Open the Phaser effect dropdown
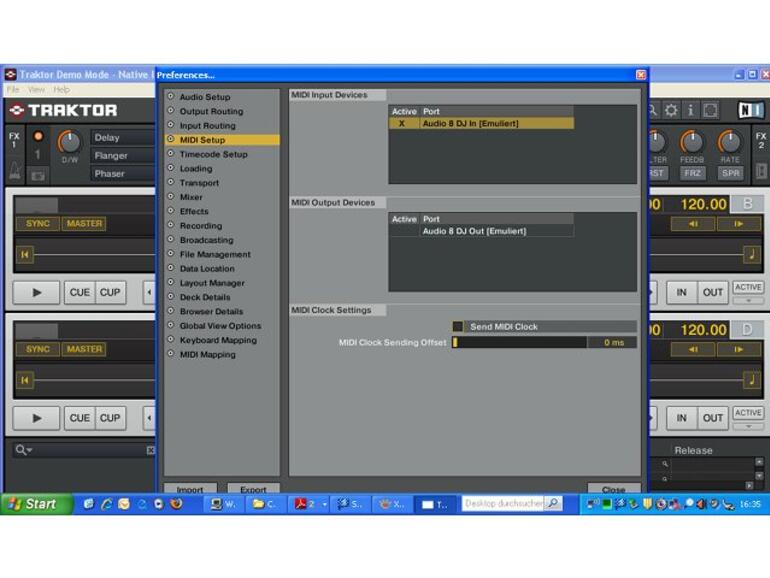770x578 pixels. (123, 174)
